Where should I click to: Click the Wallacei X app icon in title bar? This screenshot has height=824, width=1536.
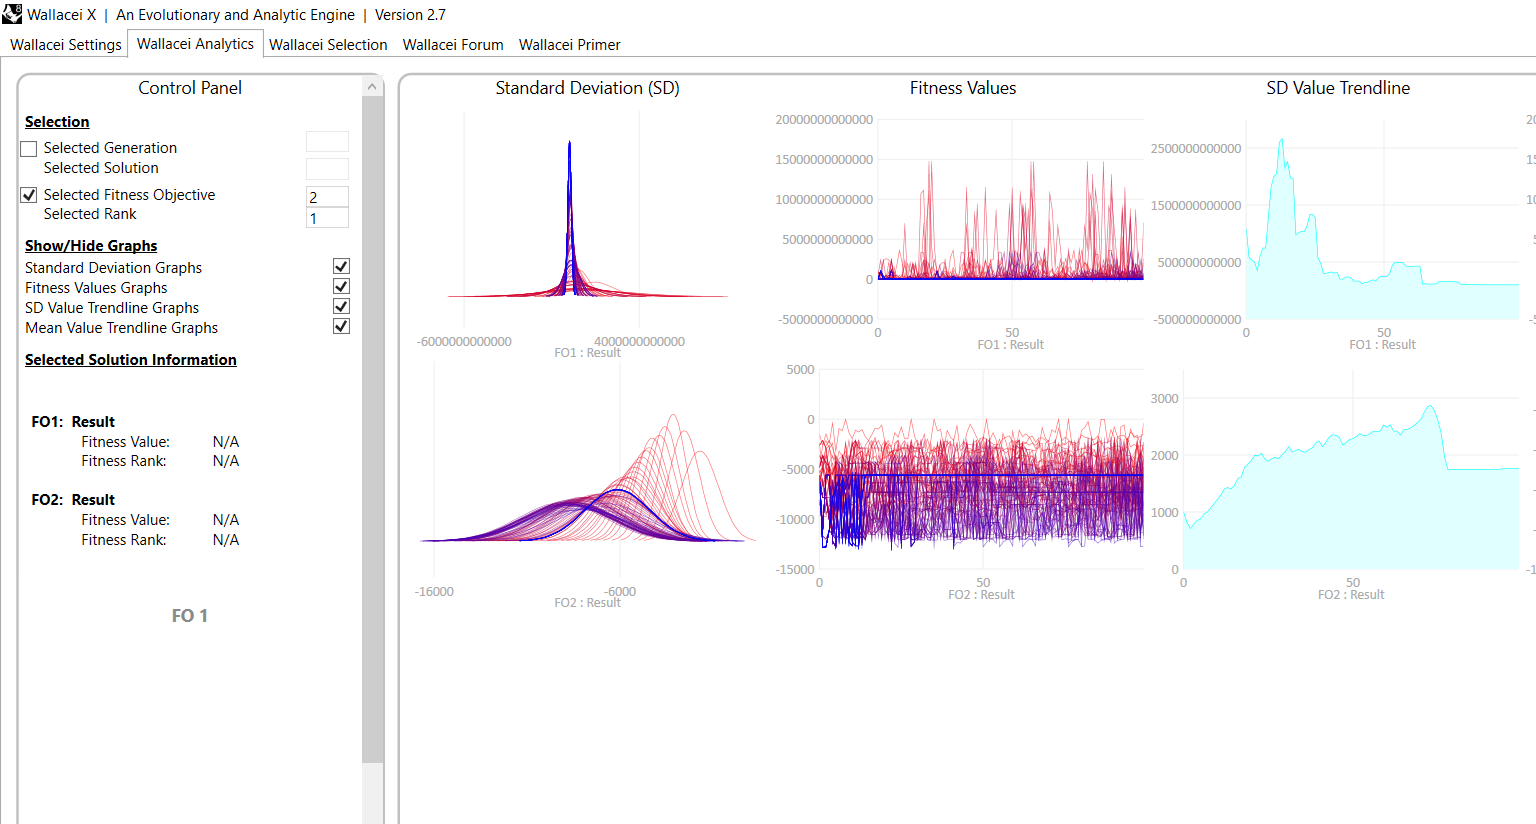[x=12, y=14]
